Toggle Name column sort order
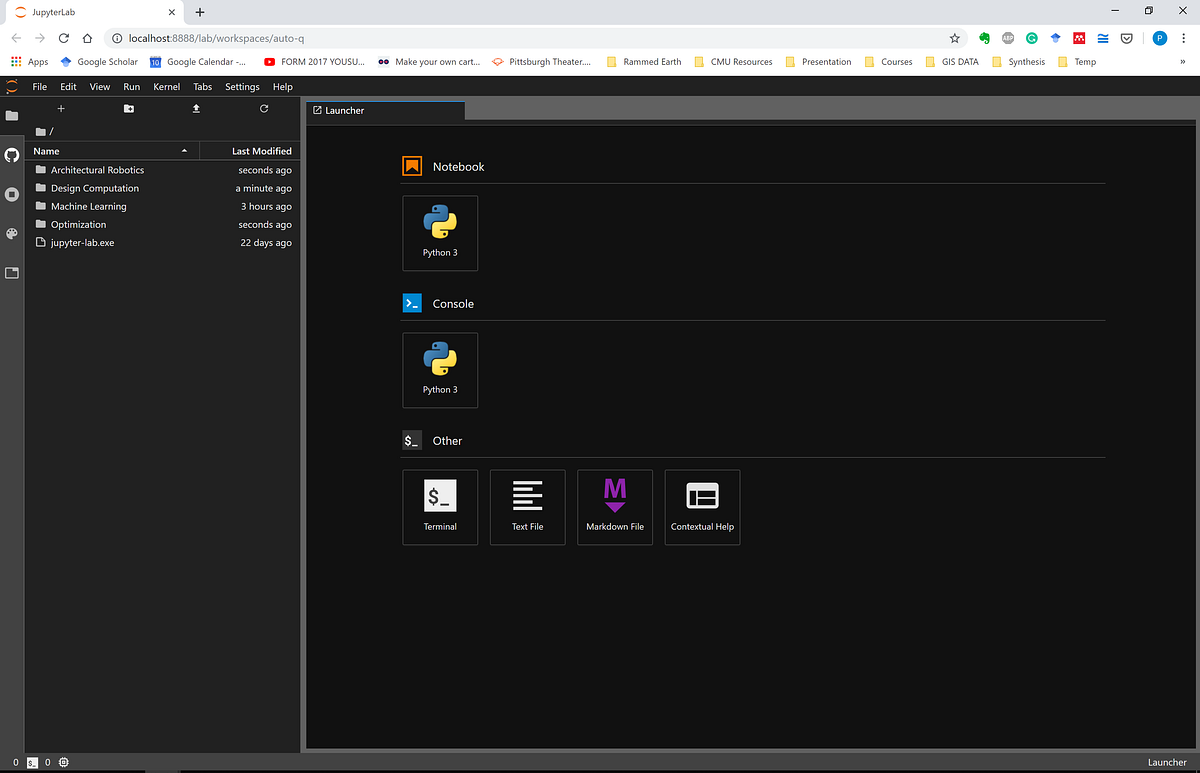This screenshot has height=773, width=1200. (46, 150)
